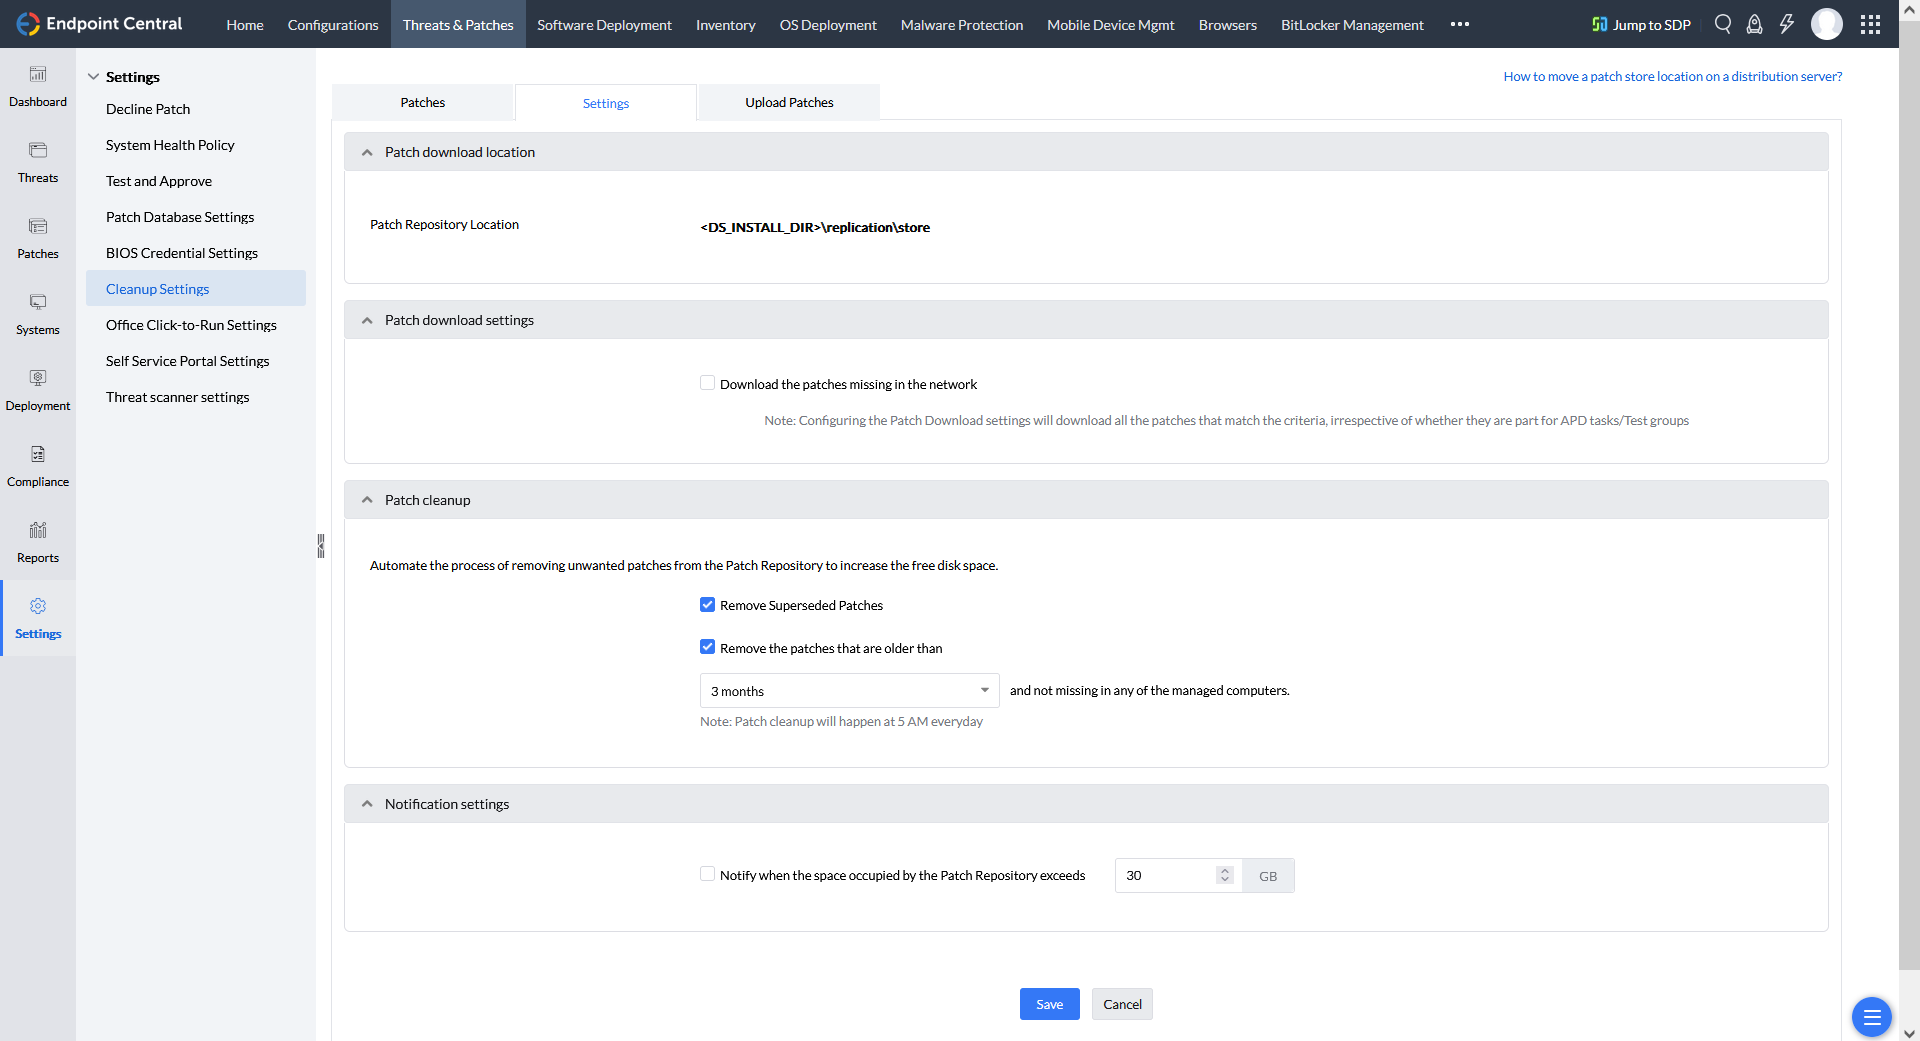Click the search magnifier icon in header

point(1722,24)
